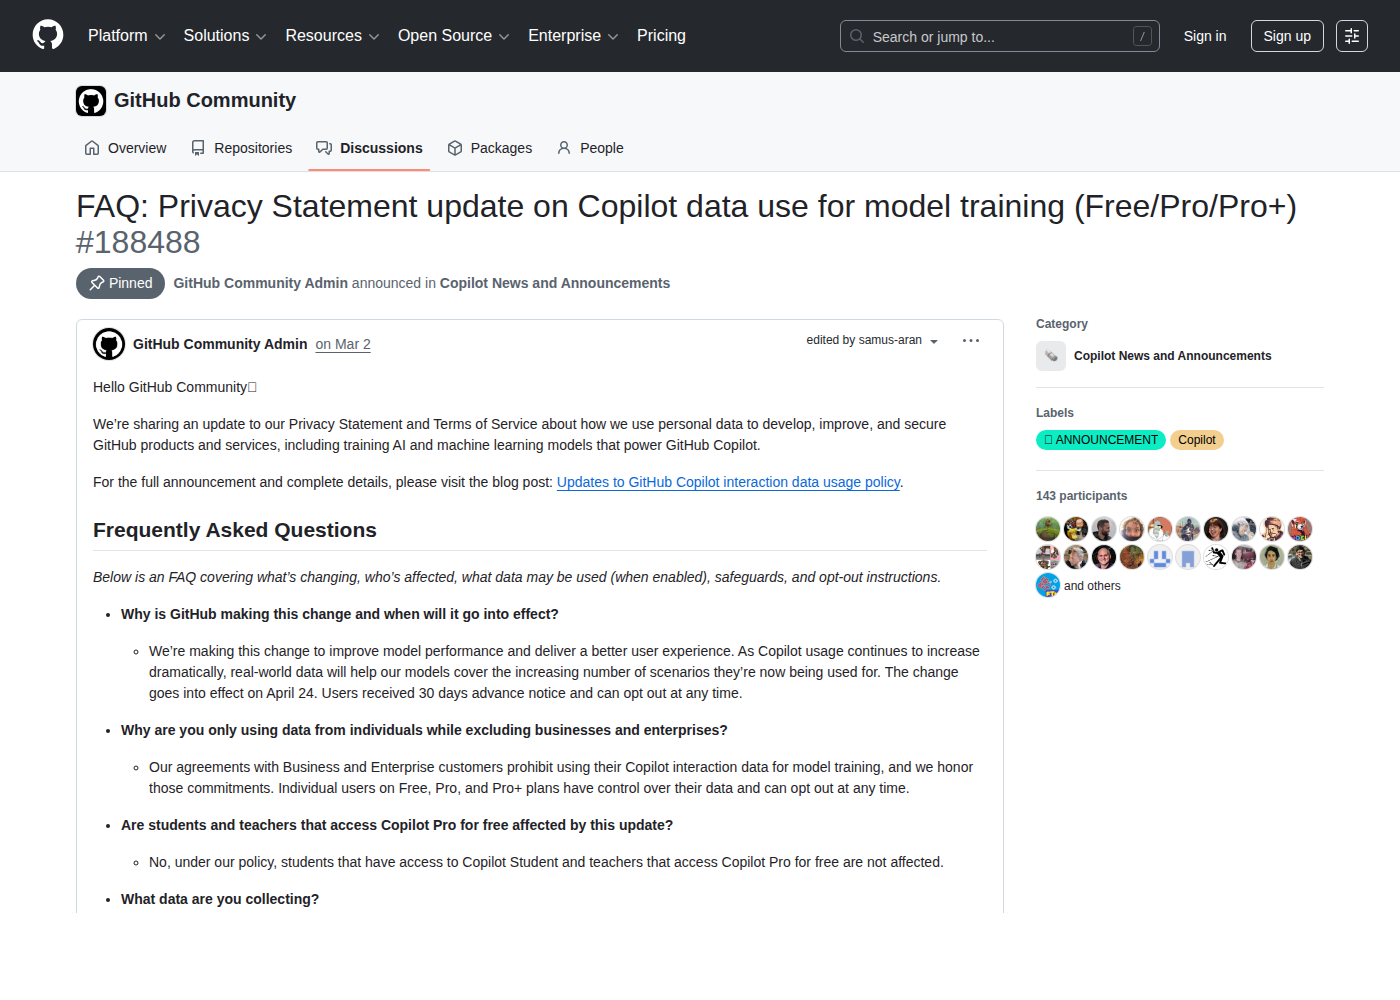Open the People tab

tap(590, 148)
